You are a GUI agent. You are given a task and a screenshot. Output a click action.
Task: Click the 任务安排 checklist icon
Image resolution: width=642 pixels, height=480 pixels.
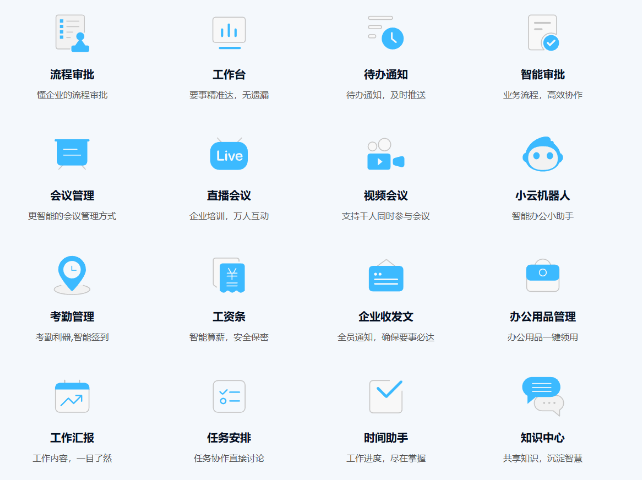coord(229,397)
